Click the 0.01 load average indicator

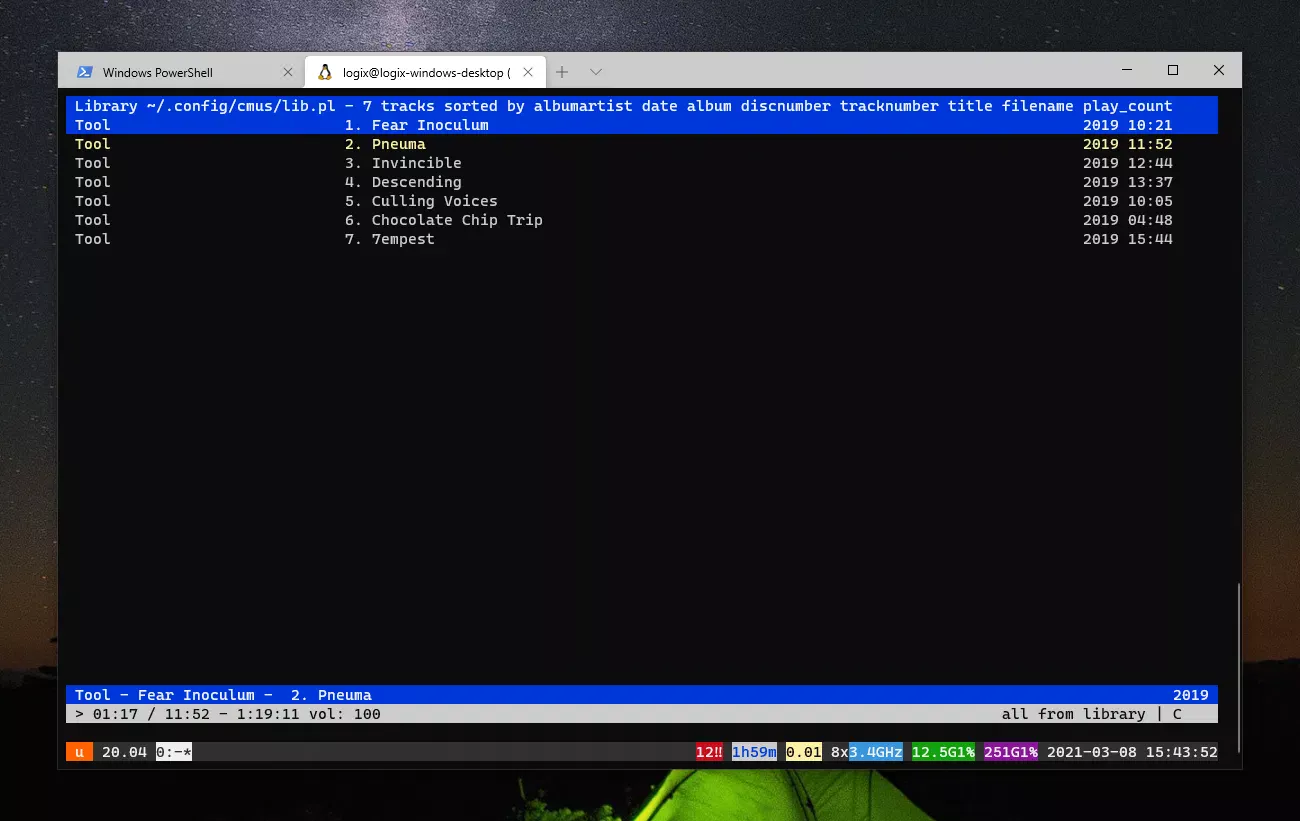pyautogui.click(x=804, y=752)
